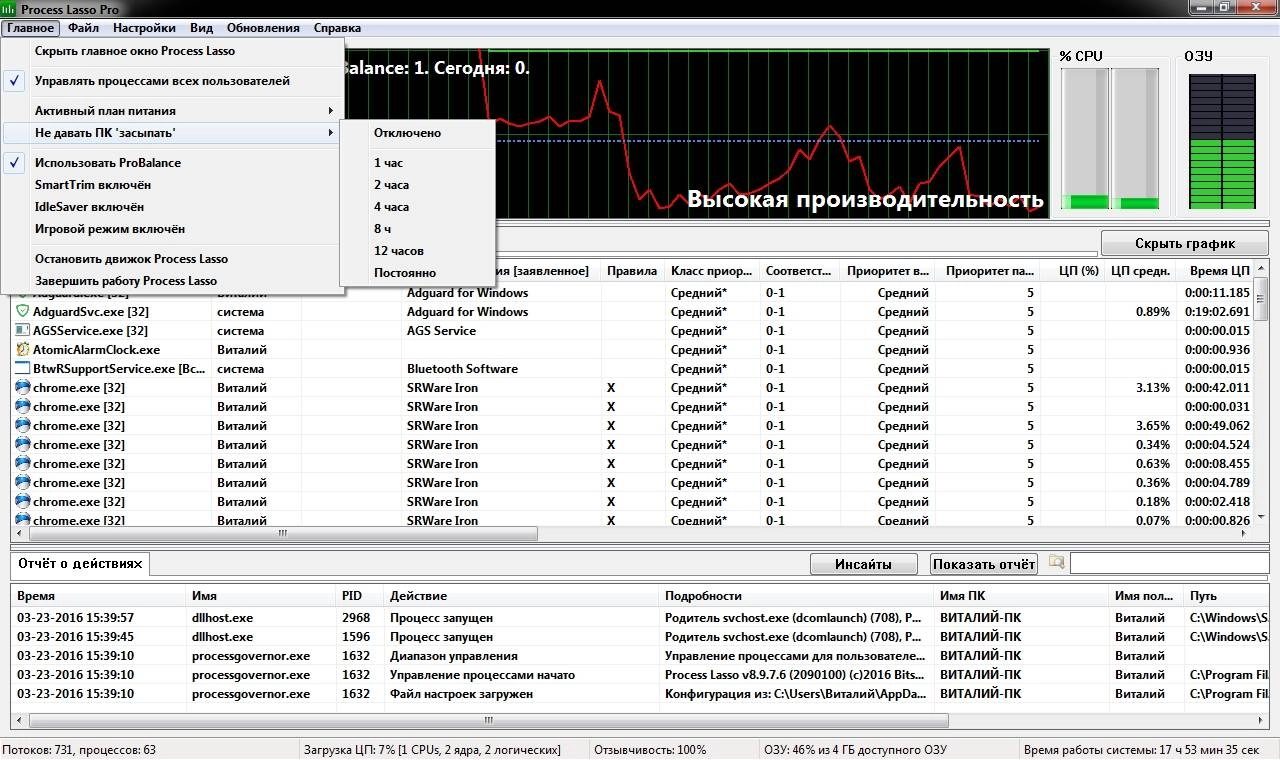1280x760 pixels.
Task: Open the Обновления menu
Action: 263,28
